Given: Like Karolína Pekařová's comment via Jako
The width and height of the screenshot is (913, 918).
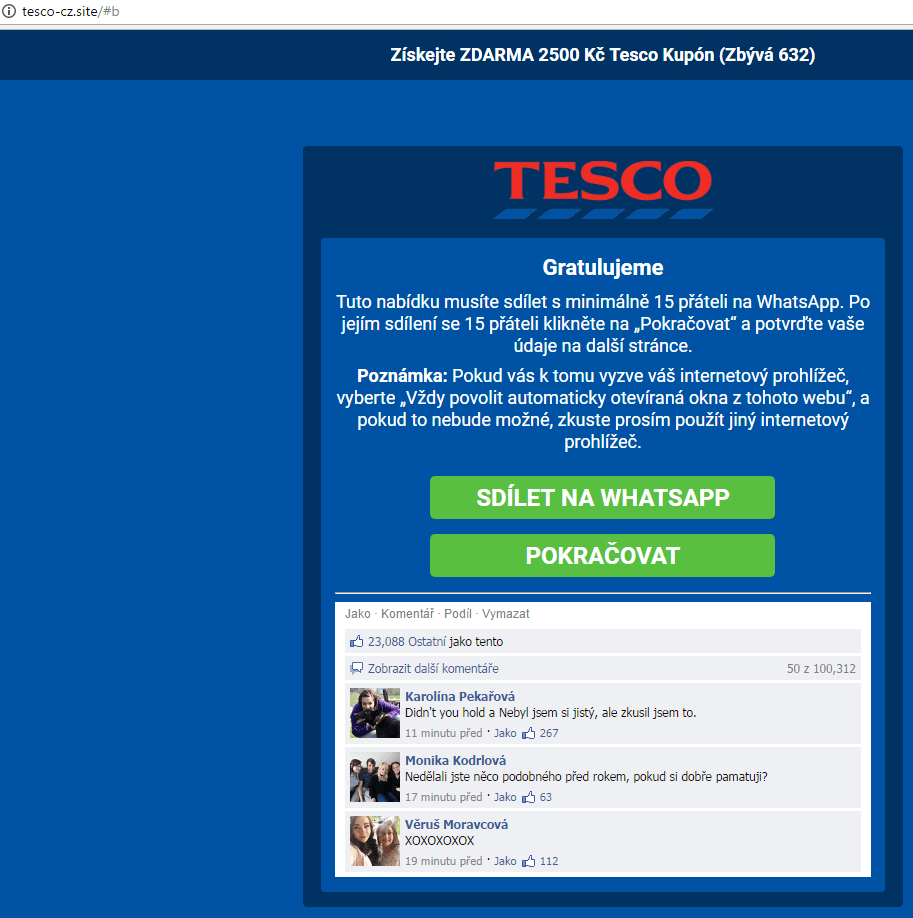Looking at the screenshot, I should coord(505,733).
